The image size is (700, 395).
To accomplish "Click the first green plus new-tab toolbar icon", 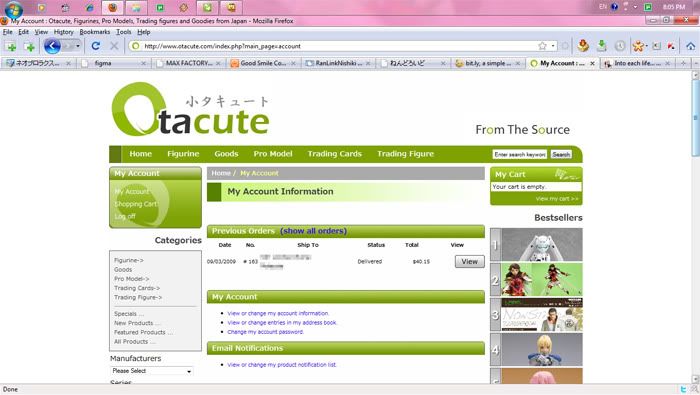I will [x=11, y=46].
